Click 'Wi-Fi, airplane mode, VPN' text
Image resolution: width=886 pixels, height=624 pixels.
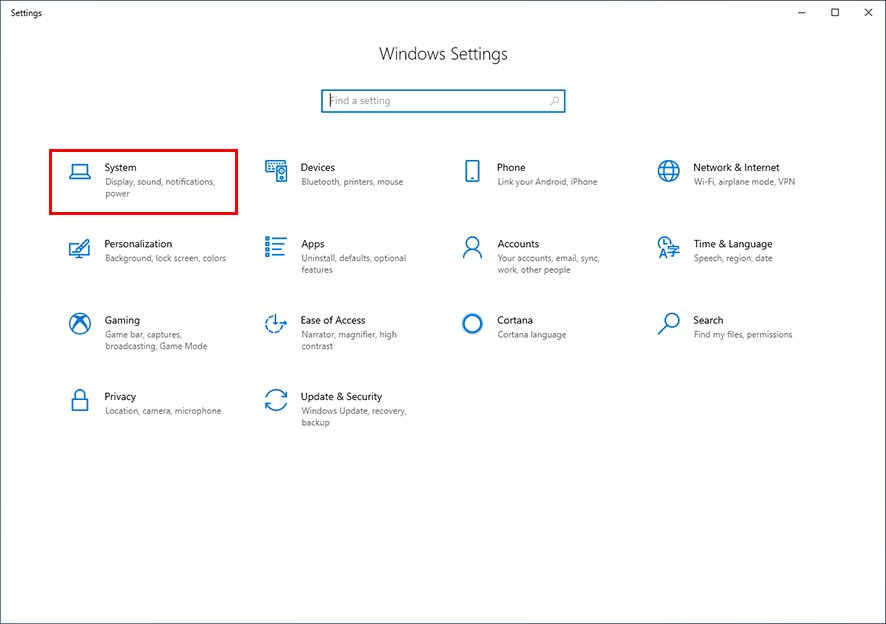tap(744, 182)
